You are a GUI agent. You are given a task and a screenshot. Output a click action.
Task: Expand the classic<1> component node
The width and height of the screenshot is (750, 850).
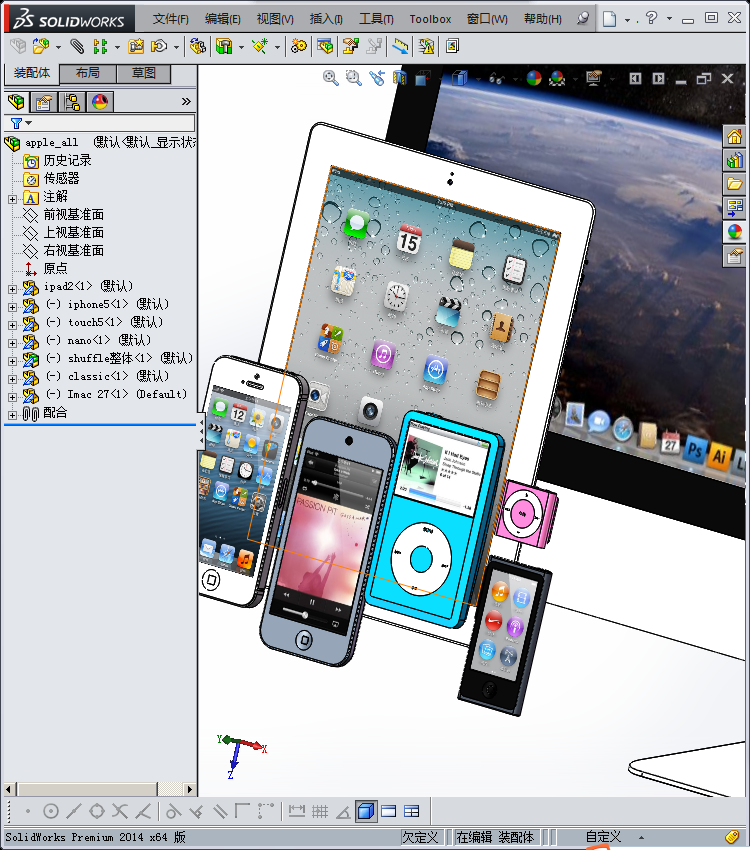coord(12,379)
